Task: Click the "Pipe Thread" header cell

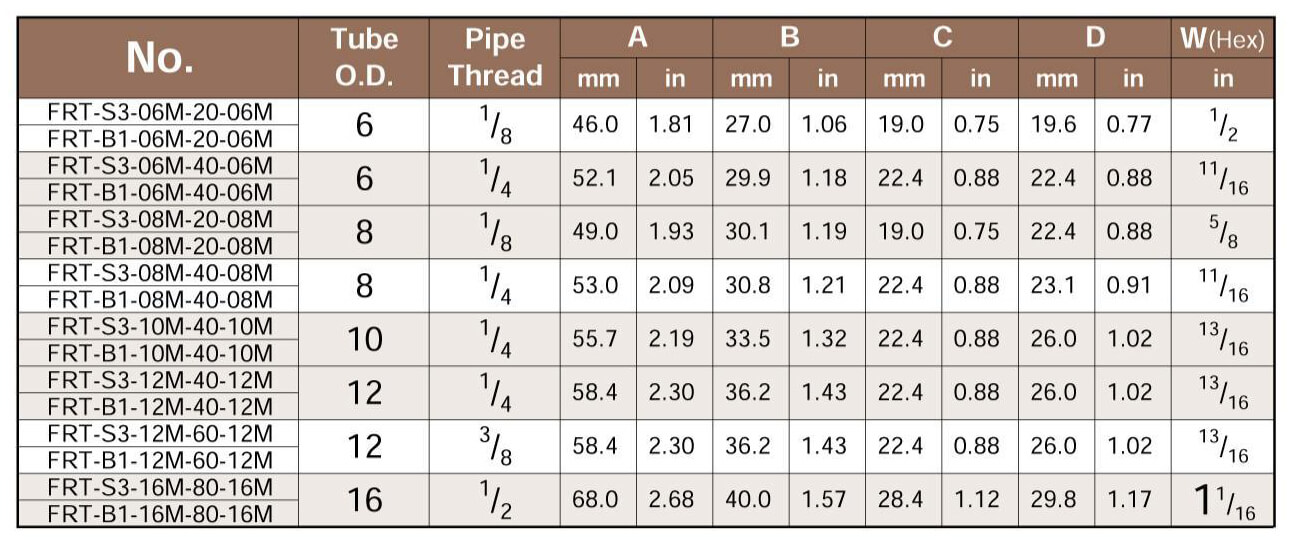Action: pos(495,58)
